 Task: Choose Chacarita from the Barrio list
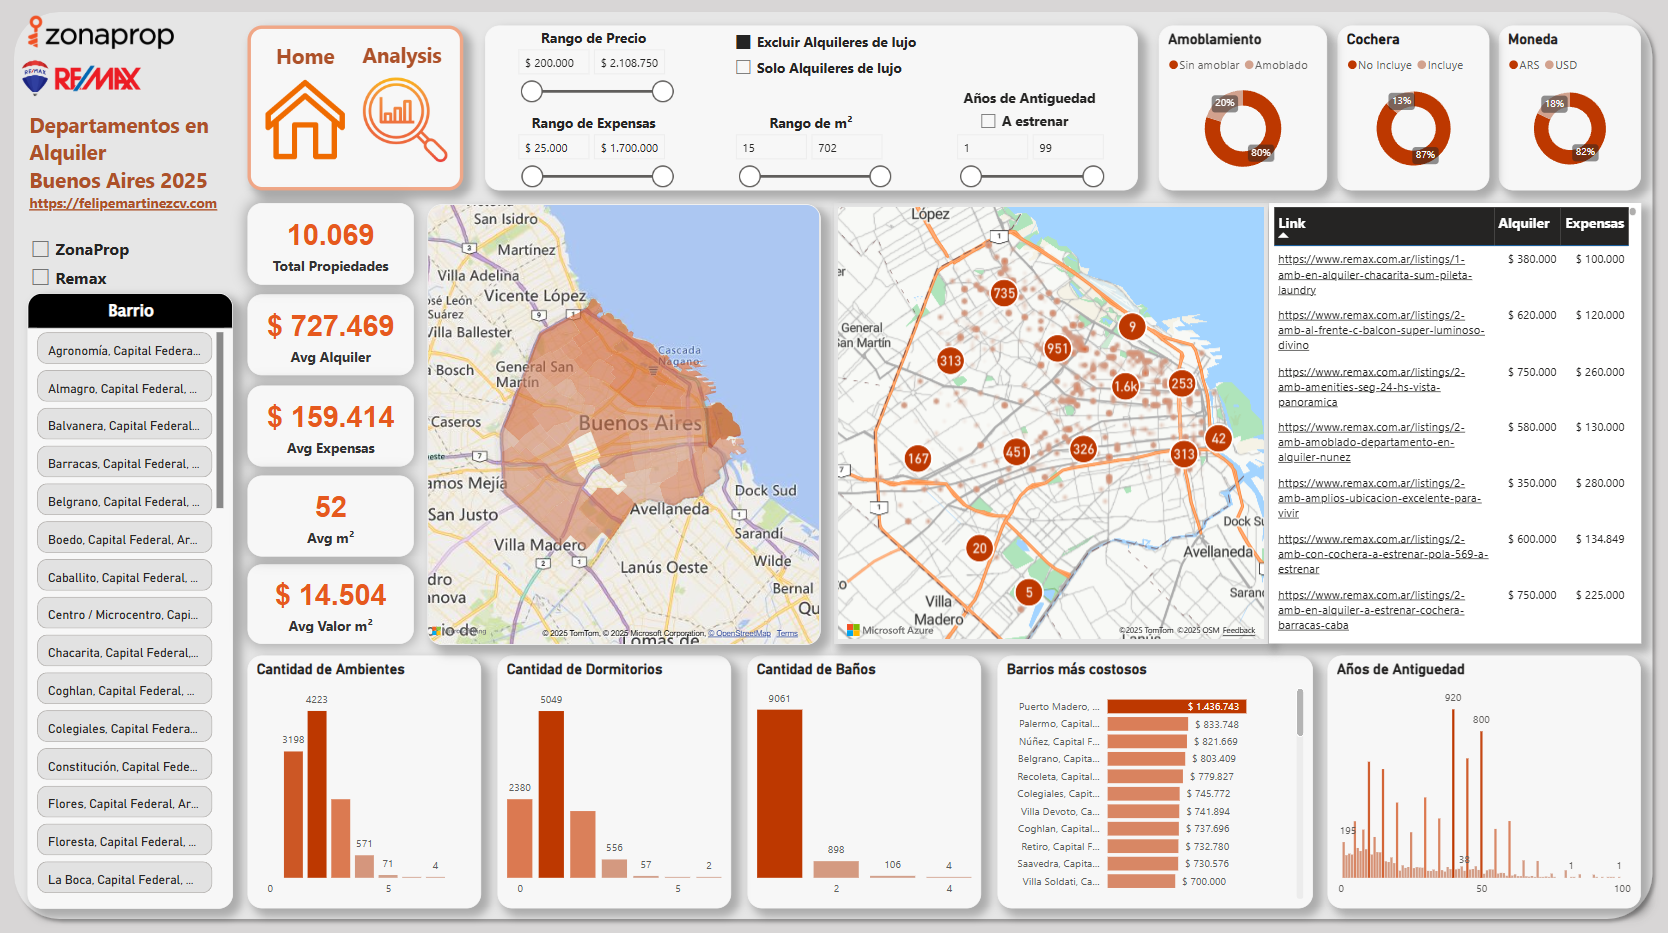point(124,653)
